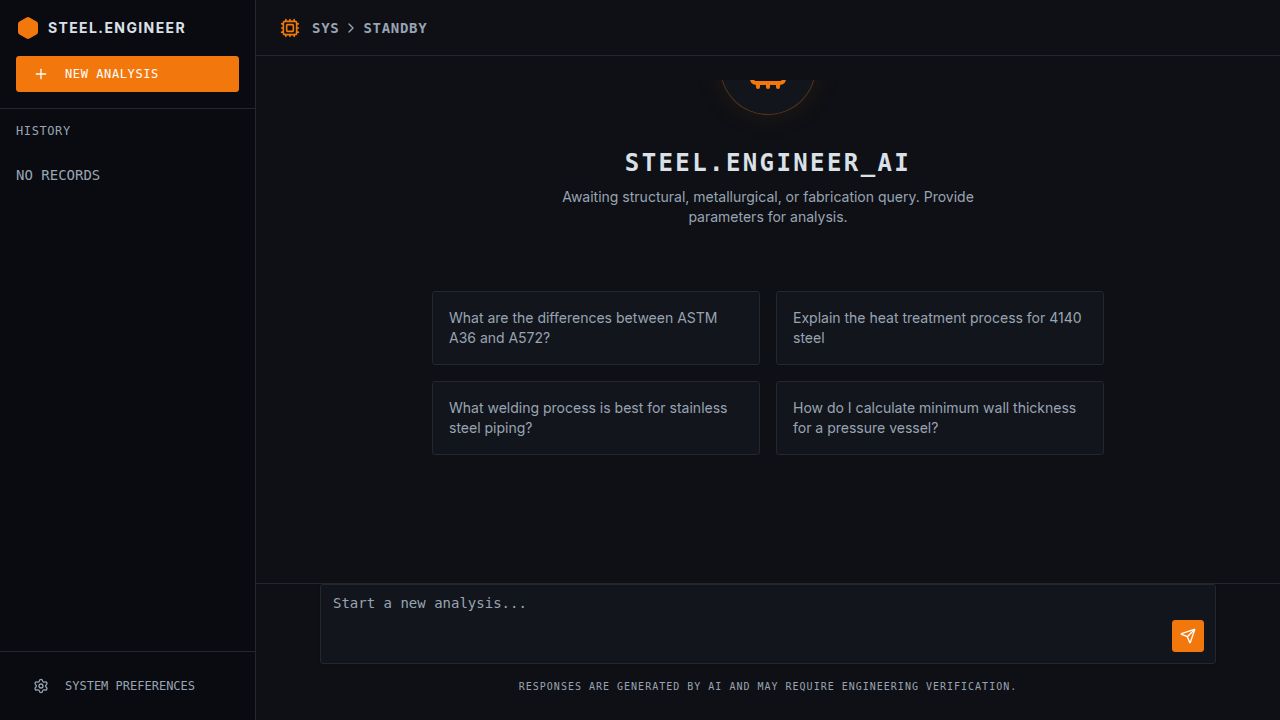Choose the stainless steel piping welding question
The width and height of the screenshot is (1280, 720).
click(595, 418)
